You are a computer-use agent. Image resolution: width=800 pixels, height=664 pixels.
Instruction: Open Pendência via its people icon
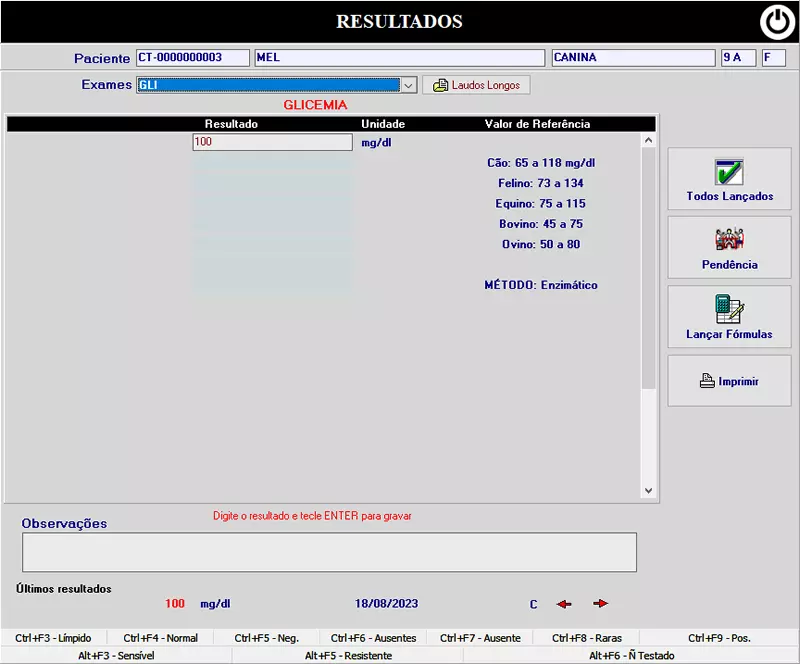pos(729,240)
